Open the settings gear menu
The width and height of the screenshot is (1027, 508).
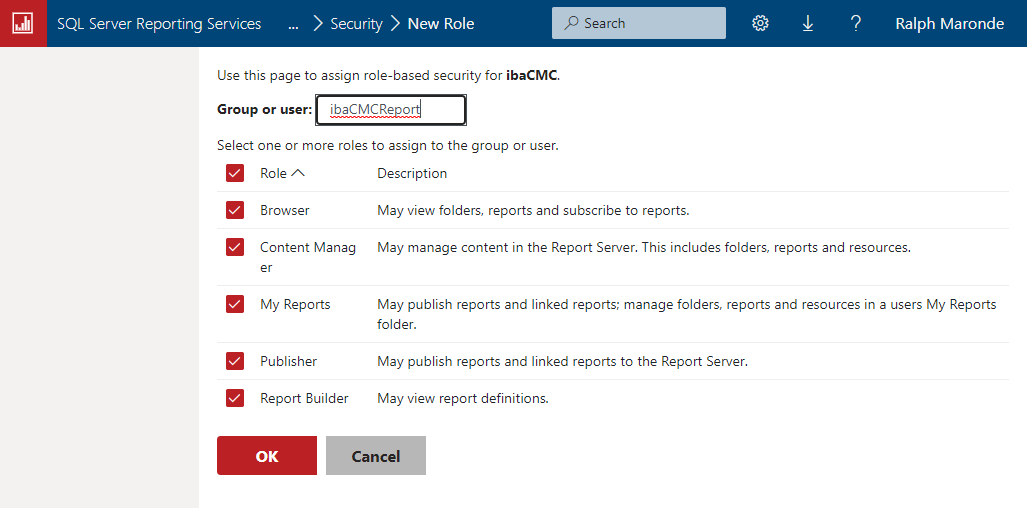pyautogui.click(x=760, y=23)
